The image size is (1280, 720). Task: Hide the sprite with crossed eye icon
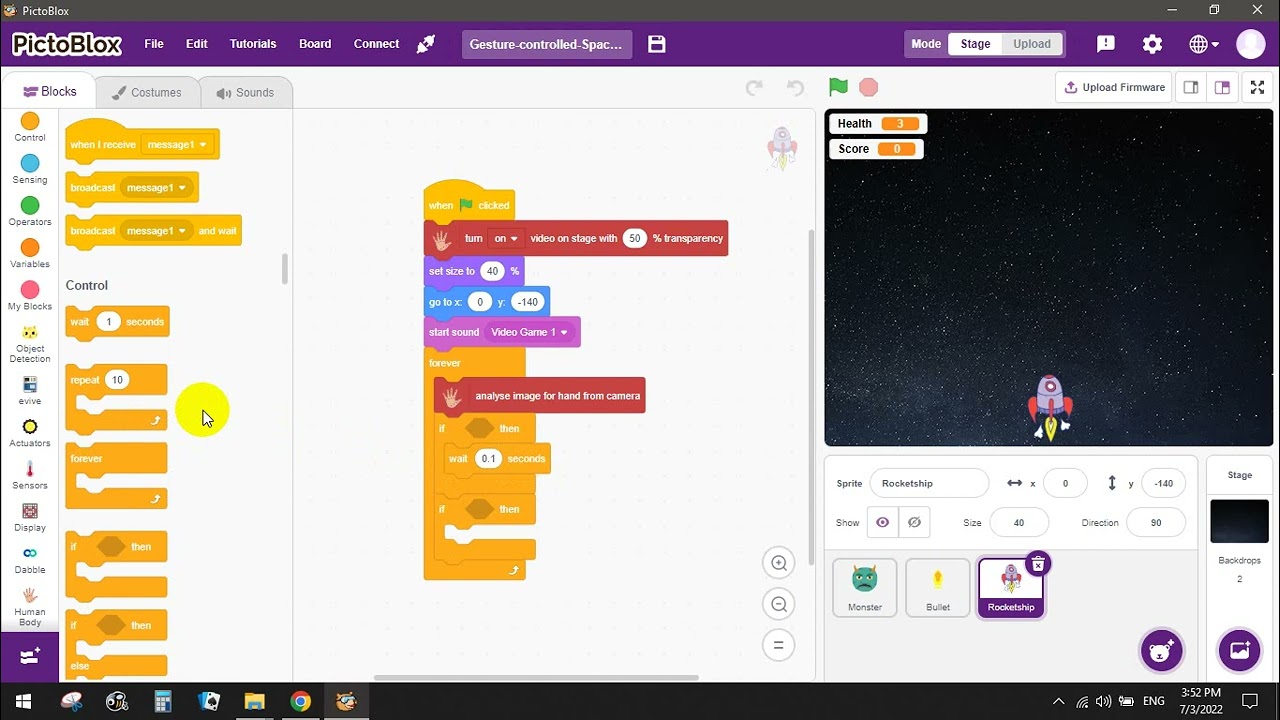914,522
